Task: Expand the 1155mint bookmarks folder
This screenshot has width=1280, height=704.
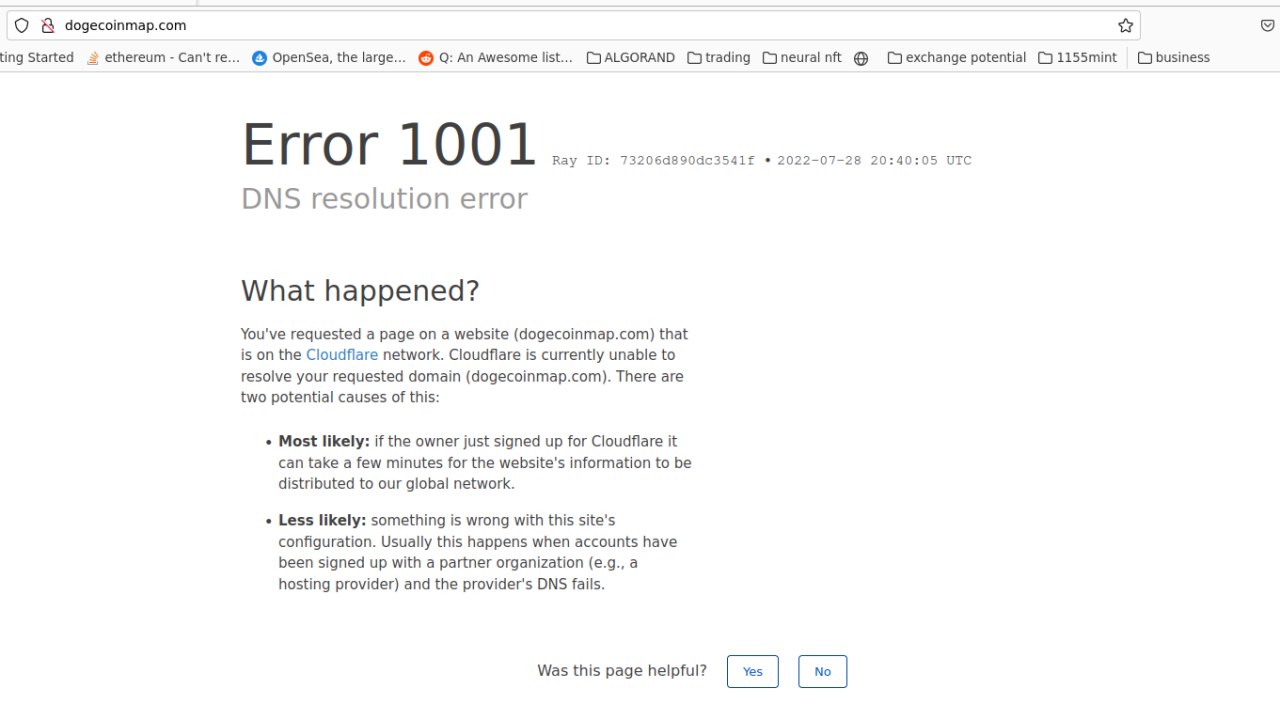Action: point(1078,58)
